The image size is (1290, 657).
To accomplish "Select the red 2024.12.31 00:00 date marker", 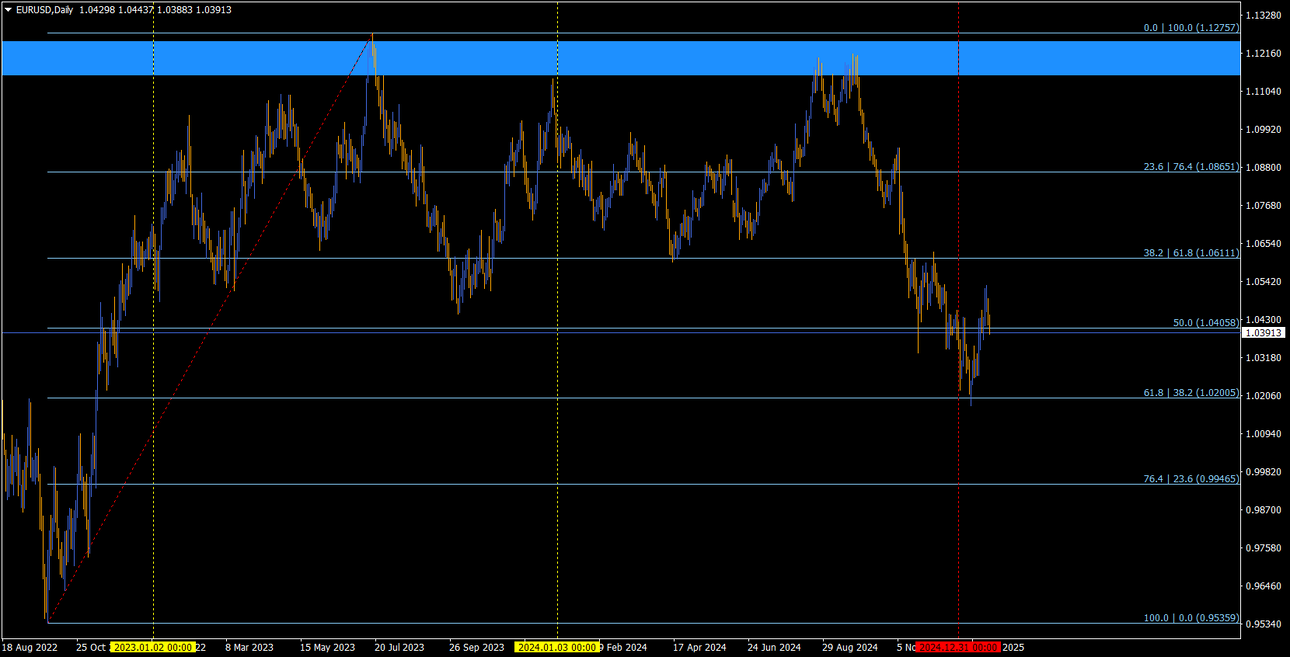I will tap(959, 647).
